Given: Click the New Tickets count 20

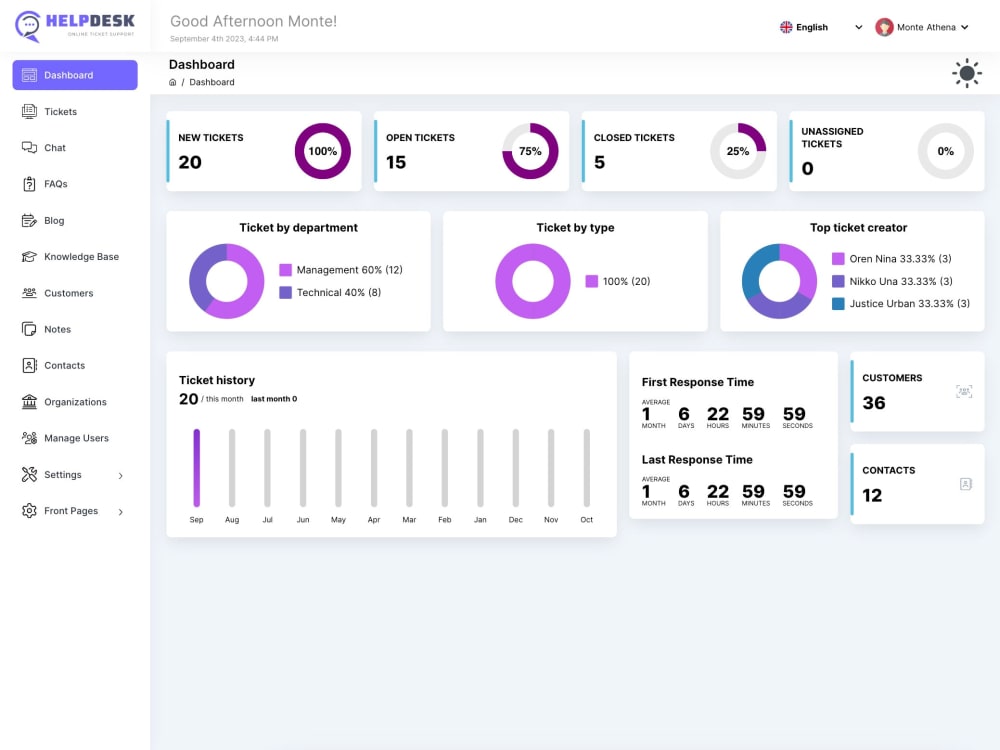Looking at the screenshot, I should (190, 163).
